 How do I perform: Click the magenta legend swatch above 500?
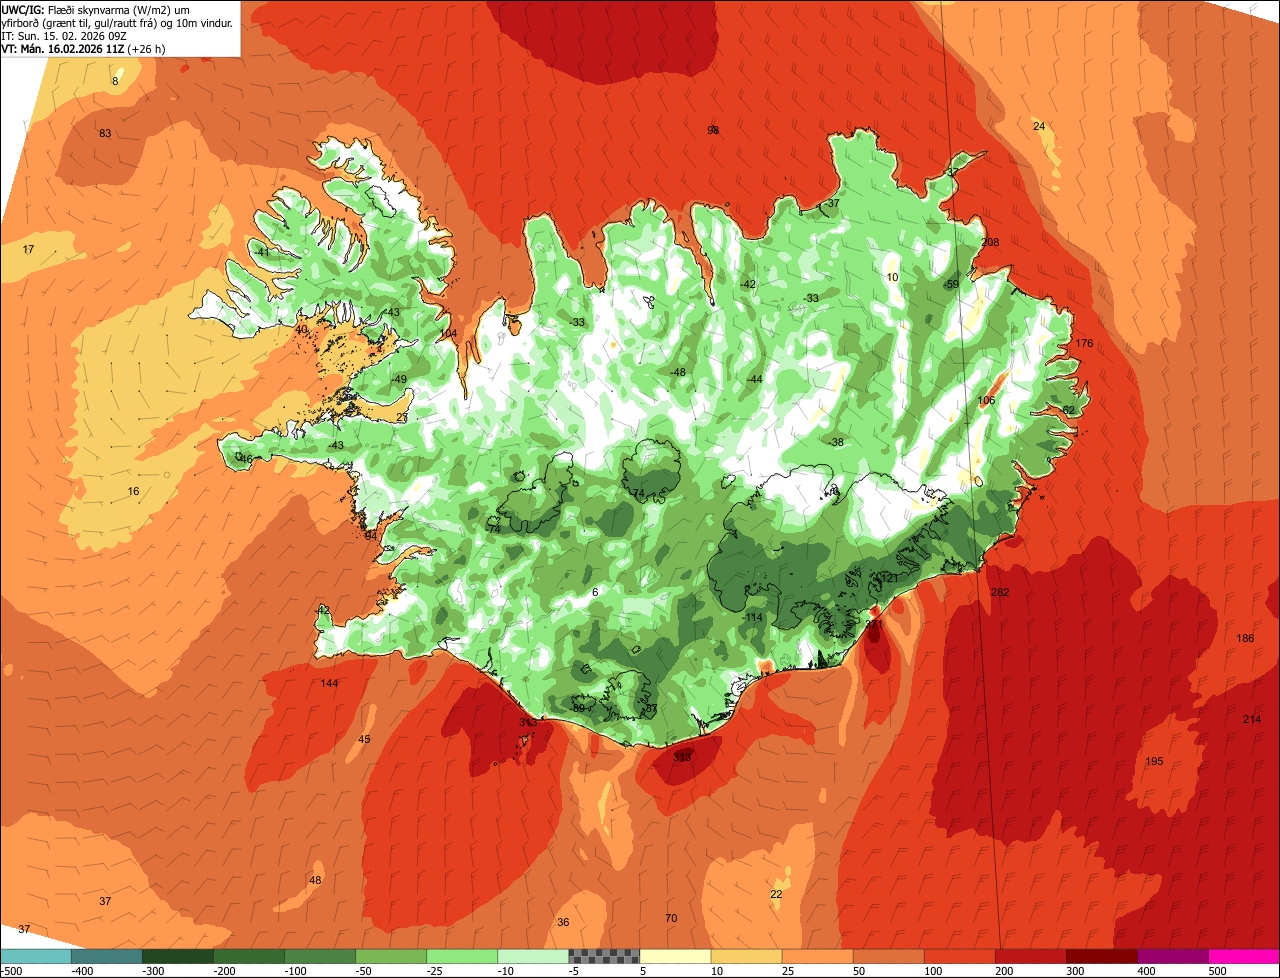pos(1243,956)
